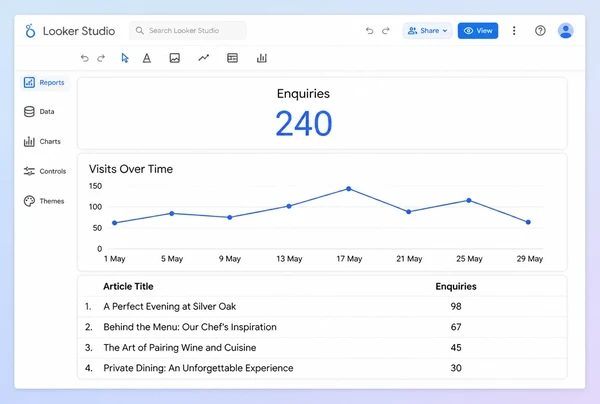Open Controls sidebar section

click(x=45, y=171)
